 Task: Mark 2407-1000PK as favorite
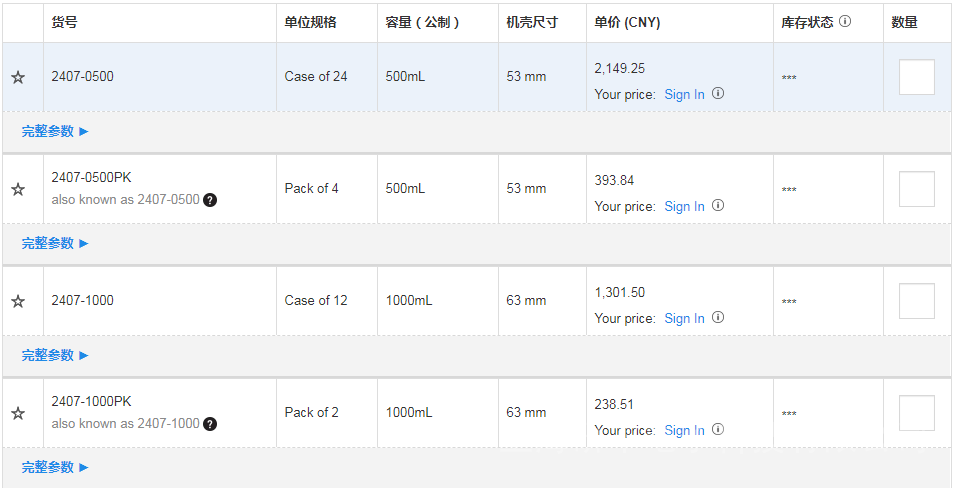[18, 414]
